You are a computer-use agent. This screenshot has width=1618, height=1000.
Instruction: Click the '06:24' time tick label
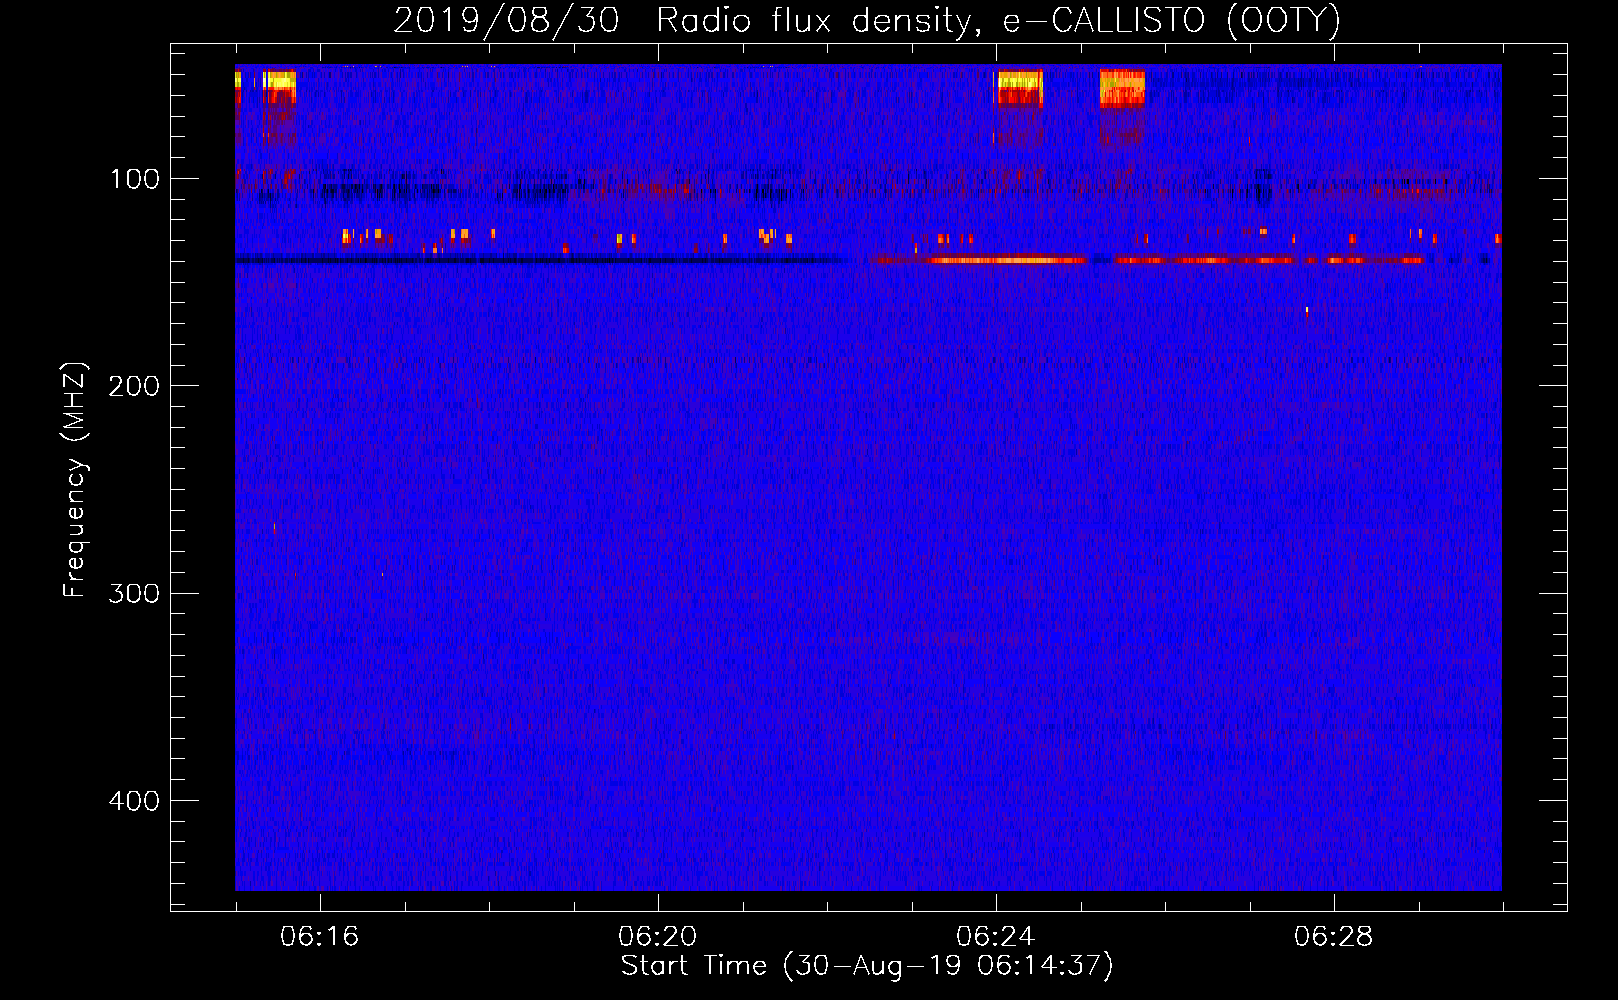(995, 937)
